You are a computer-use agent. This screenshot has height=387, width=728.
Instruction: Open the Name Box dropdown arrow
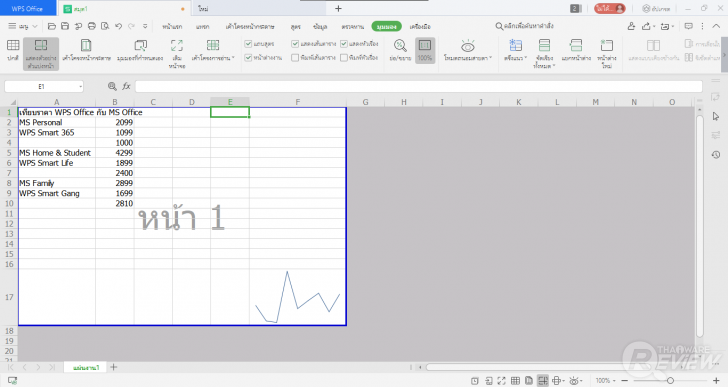pos(80,86)
